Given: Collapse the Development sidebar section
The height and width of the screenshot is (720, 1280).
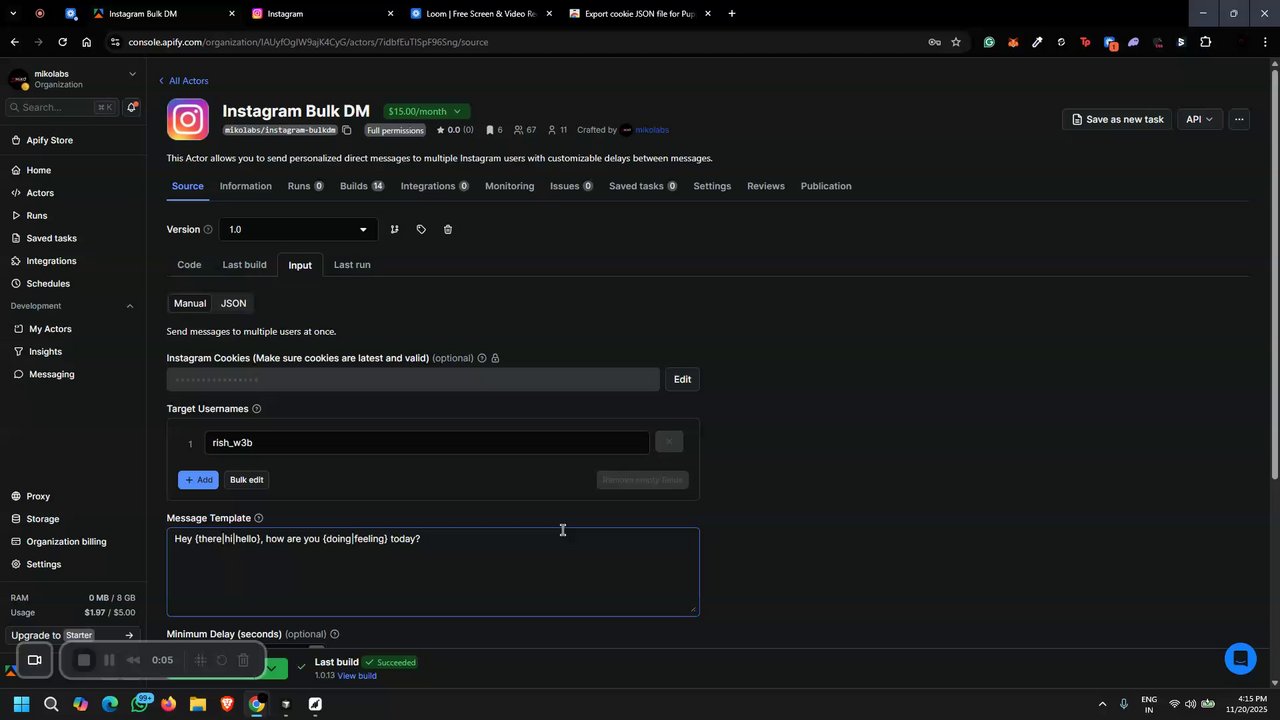Looking at the screenshot, I should click(x=129, y=306).
